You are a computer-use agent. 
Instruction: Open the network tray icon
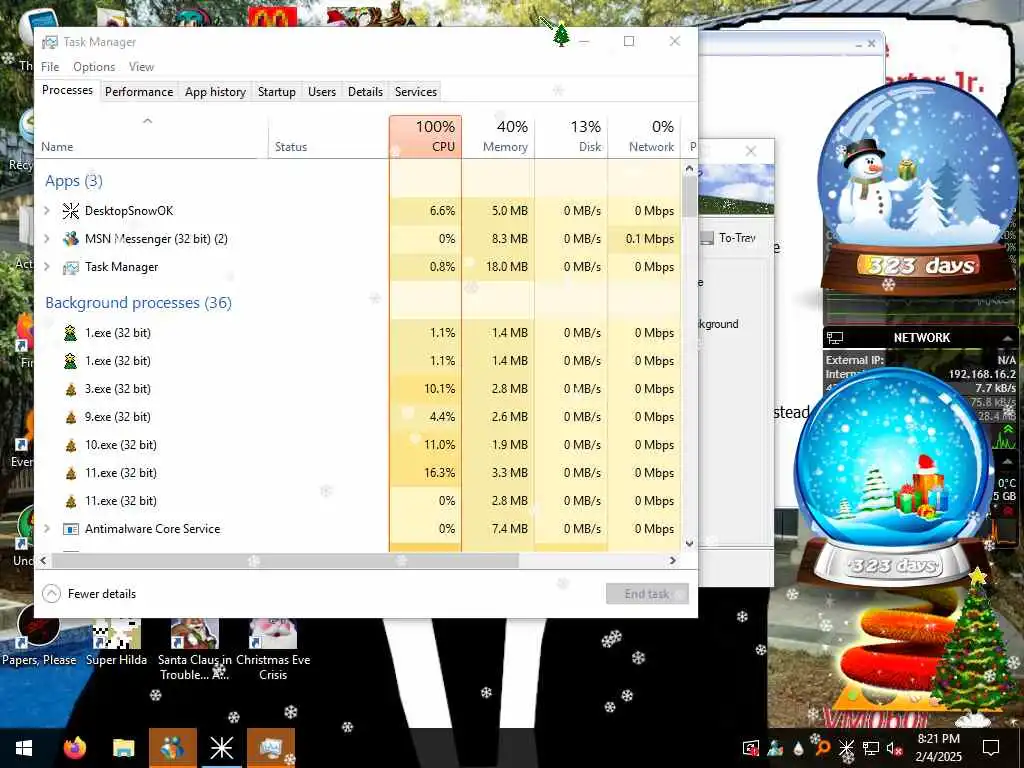point(871,748)
